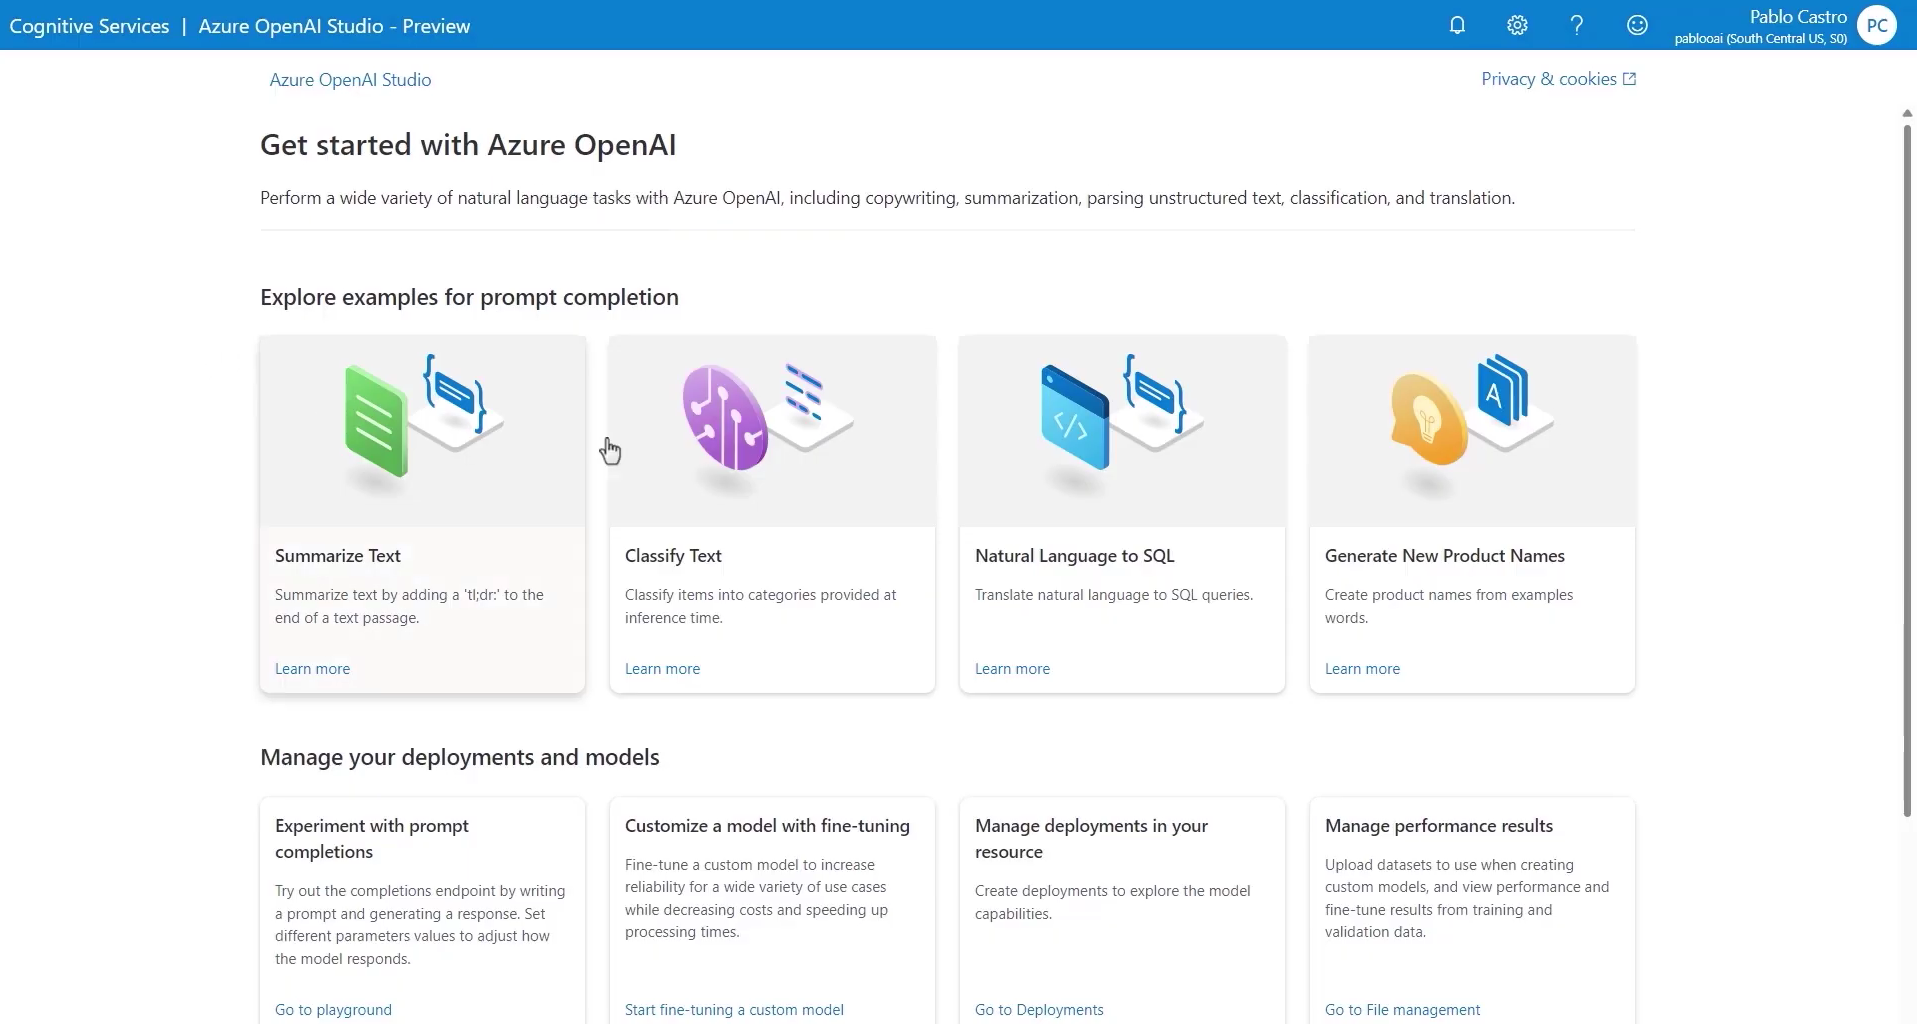The height and width of the screenshot is (1024, 1917).
Task: Click Learn more under Generate New Product Names
Action: [1362, 669]
